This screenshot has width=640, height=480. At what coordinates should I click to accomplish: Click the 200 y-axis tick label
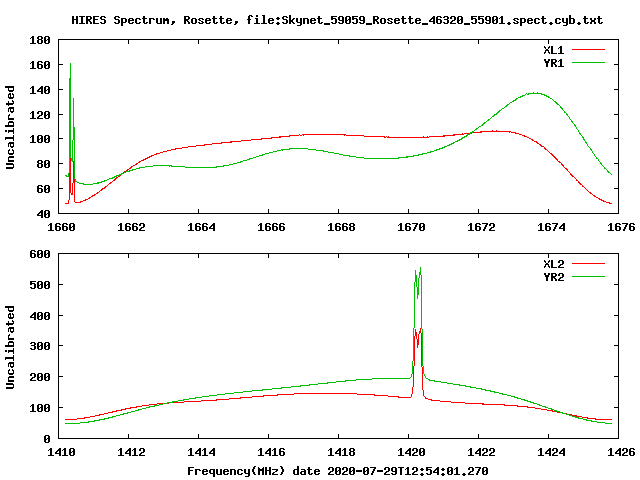tap(40, 377)
